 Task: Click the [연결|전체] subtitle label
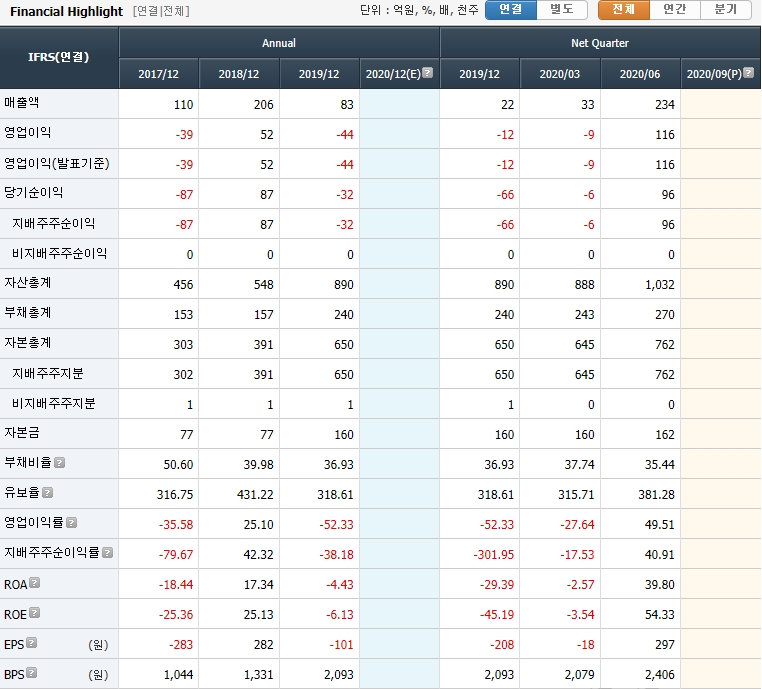click(161, 11)
